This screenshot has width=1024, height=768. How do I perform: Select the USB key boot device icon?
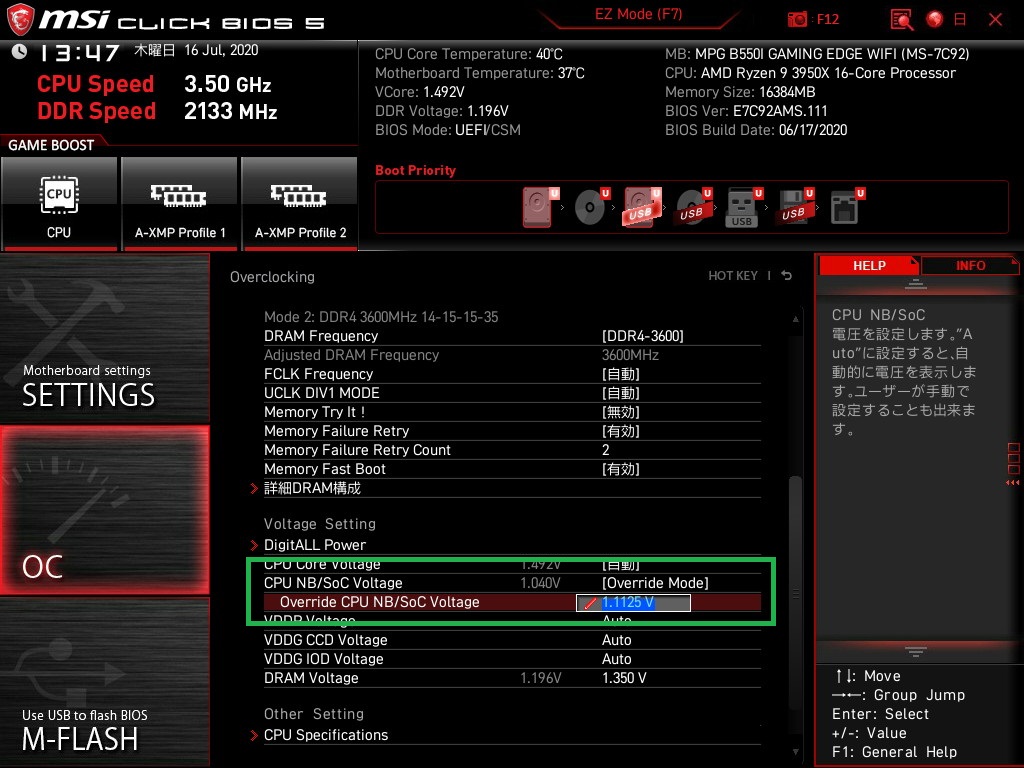743,207
